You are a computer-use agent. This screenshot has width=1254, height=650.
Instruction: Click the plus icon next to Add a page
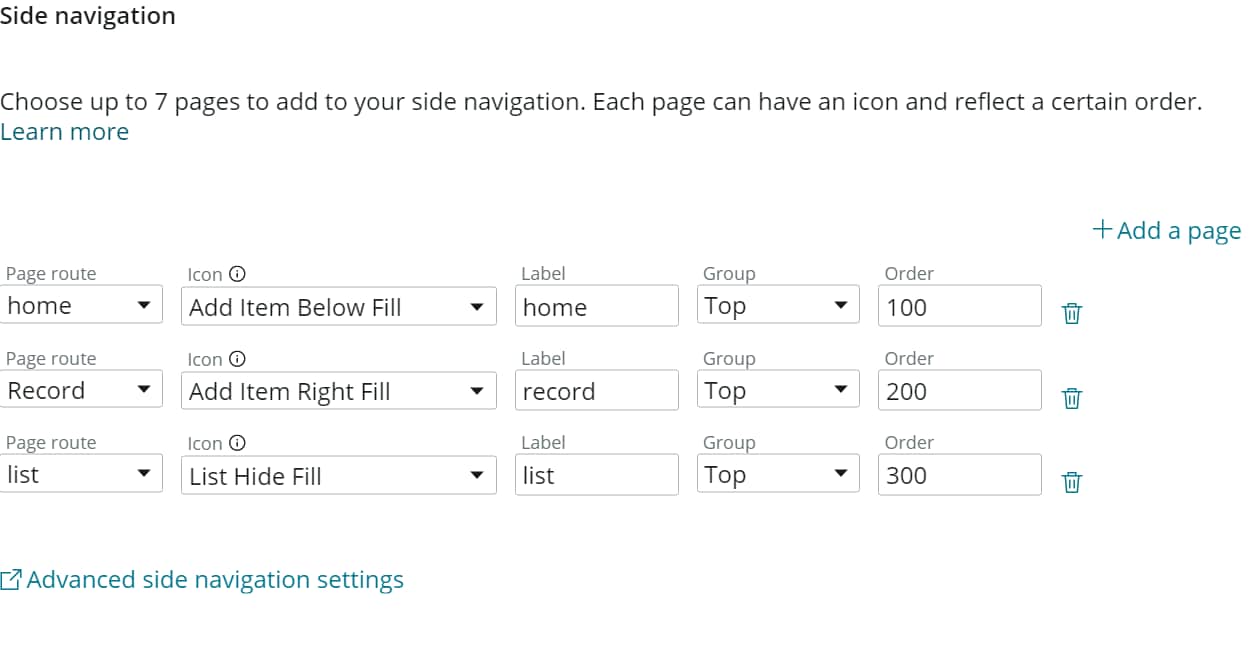pyautogui.click(x=1102, y=228)
